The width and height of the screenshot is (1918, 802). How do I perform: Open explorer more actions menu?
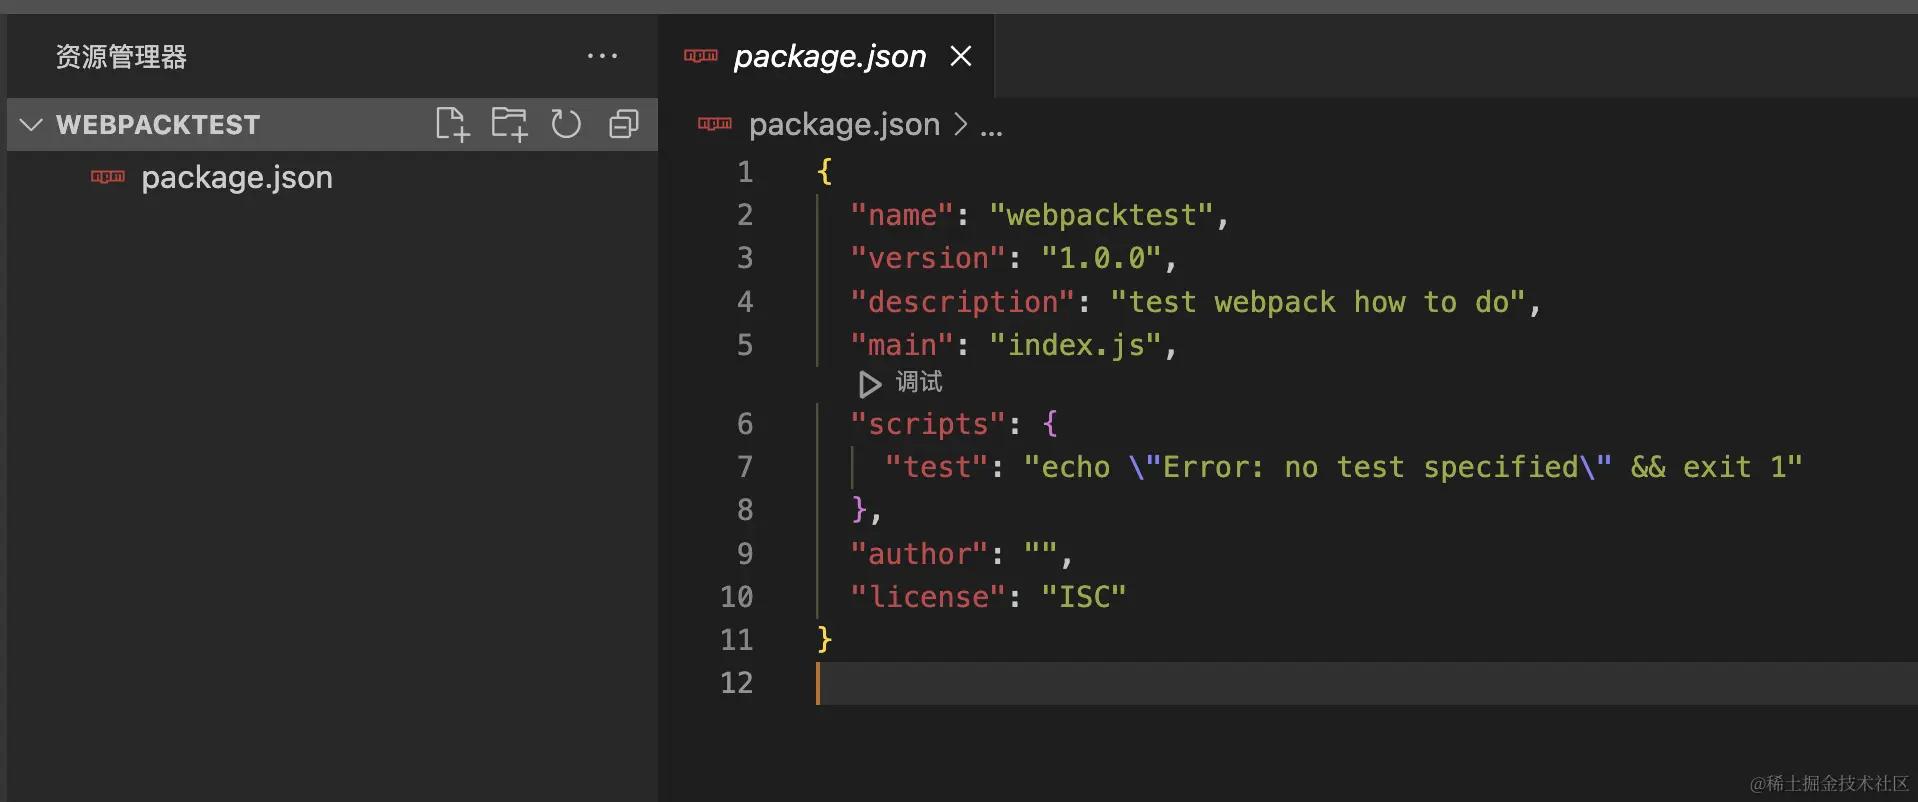tap(602, 56)
